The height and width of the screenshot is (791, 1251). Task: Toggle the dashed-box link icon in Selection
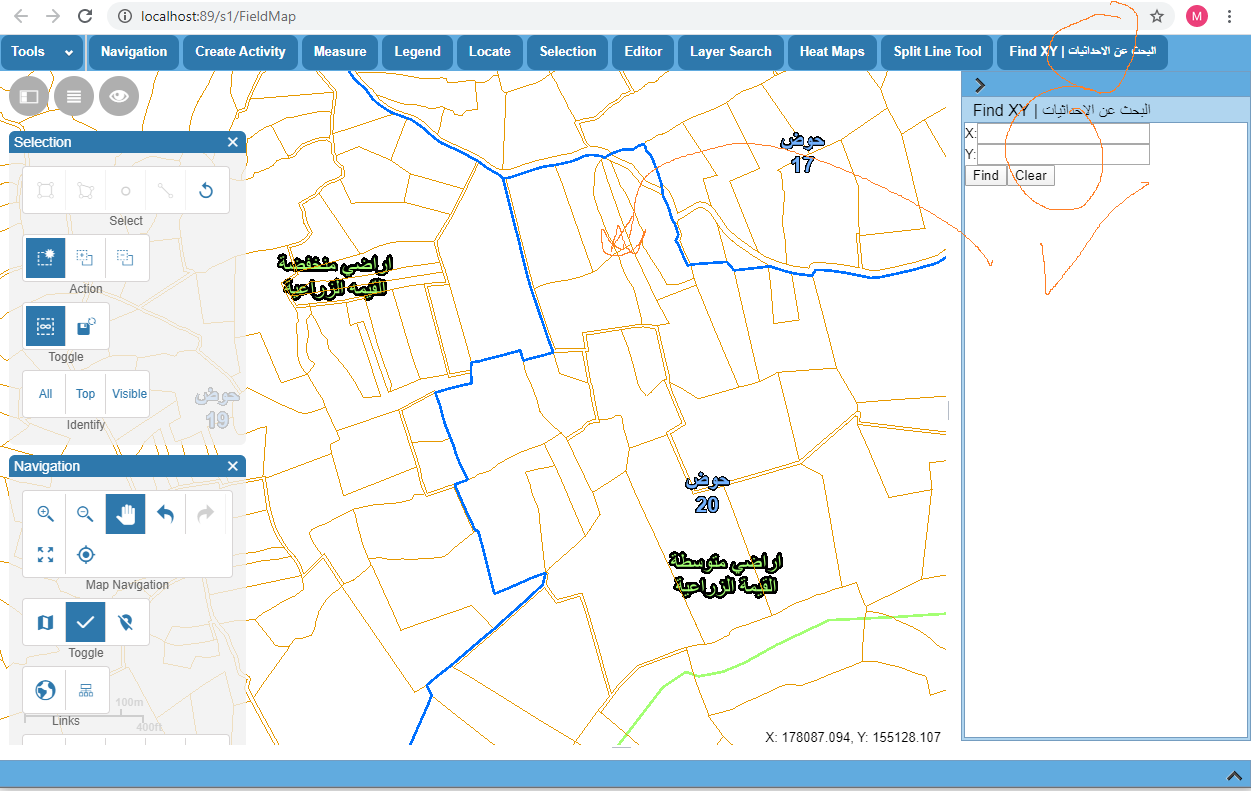pos(45,326)
